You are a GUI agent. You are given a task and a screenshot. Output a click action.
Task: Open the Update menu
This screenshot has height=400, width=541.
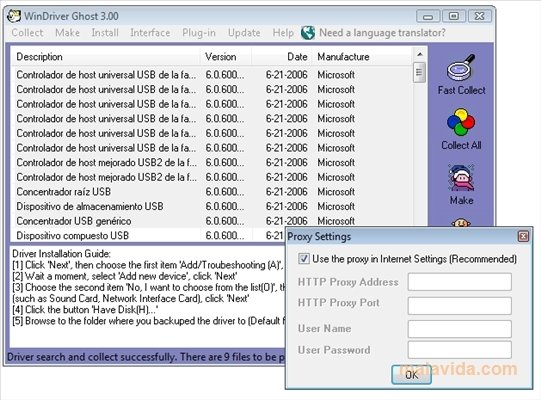pos(244,33)
